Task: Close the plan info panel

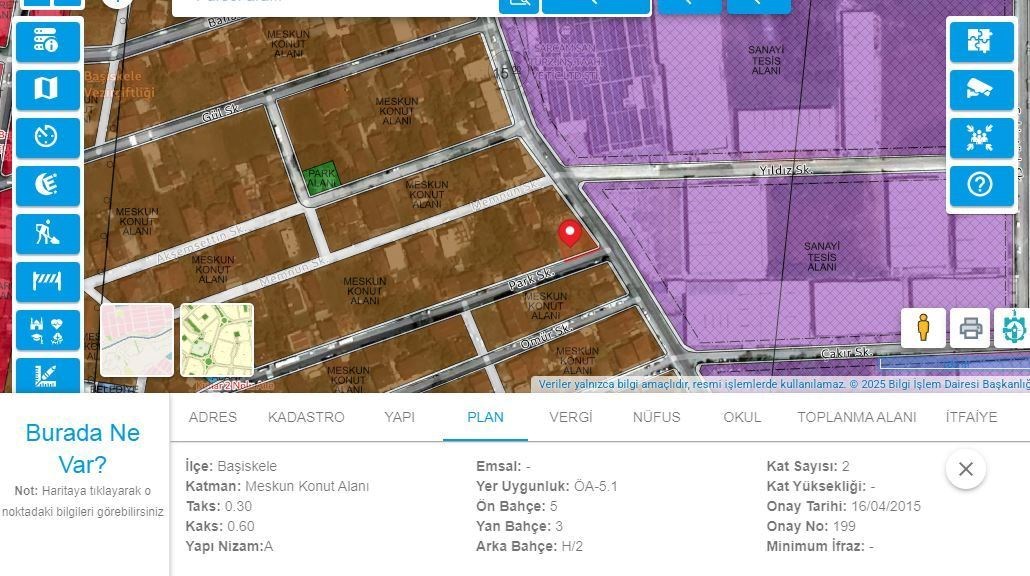Action: (965, 468)
